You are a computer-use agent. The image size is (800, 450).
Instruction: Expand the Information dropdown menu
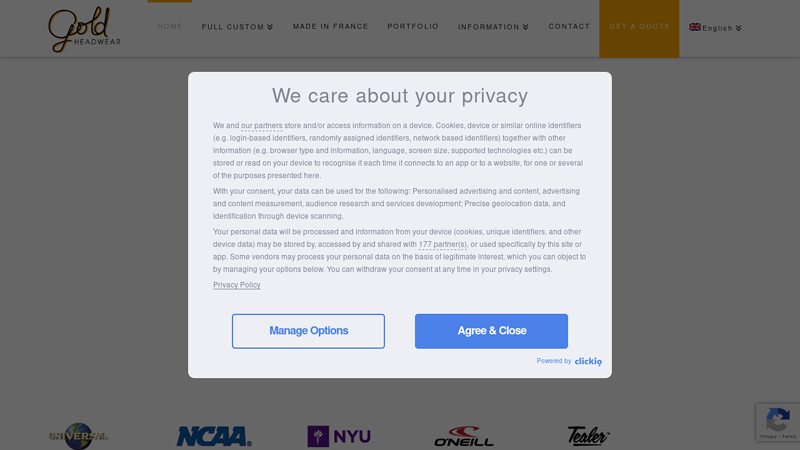[x=493, y=27]
